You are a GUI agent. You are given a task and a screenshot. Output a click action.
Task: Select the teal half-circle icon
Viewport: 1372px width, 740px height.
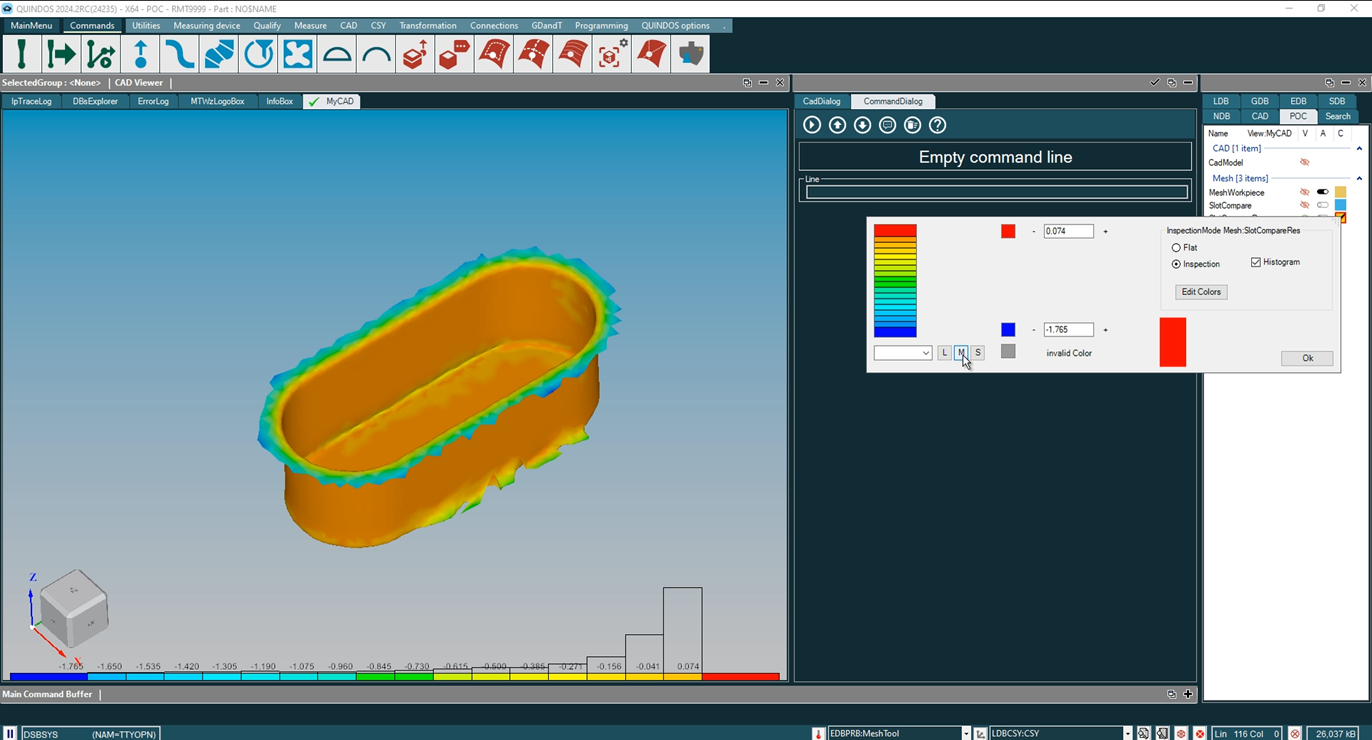337,54
